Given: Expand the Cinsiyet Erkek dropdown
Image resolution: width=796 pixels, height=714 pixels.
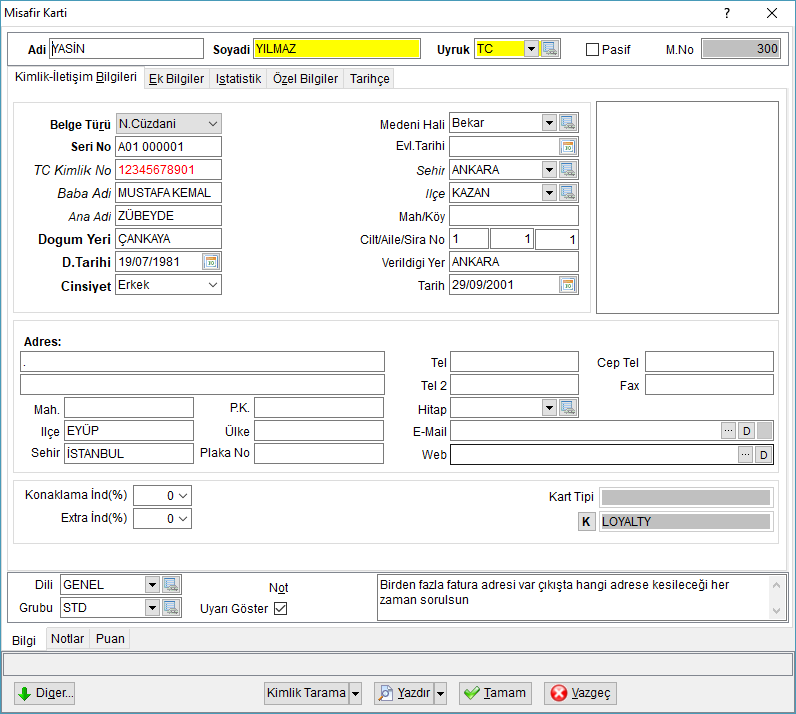Looking at the screenshot, I should (213, 285).
